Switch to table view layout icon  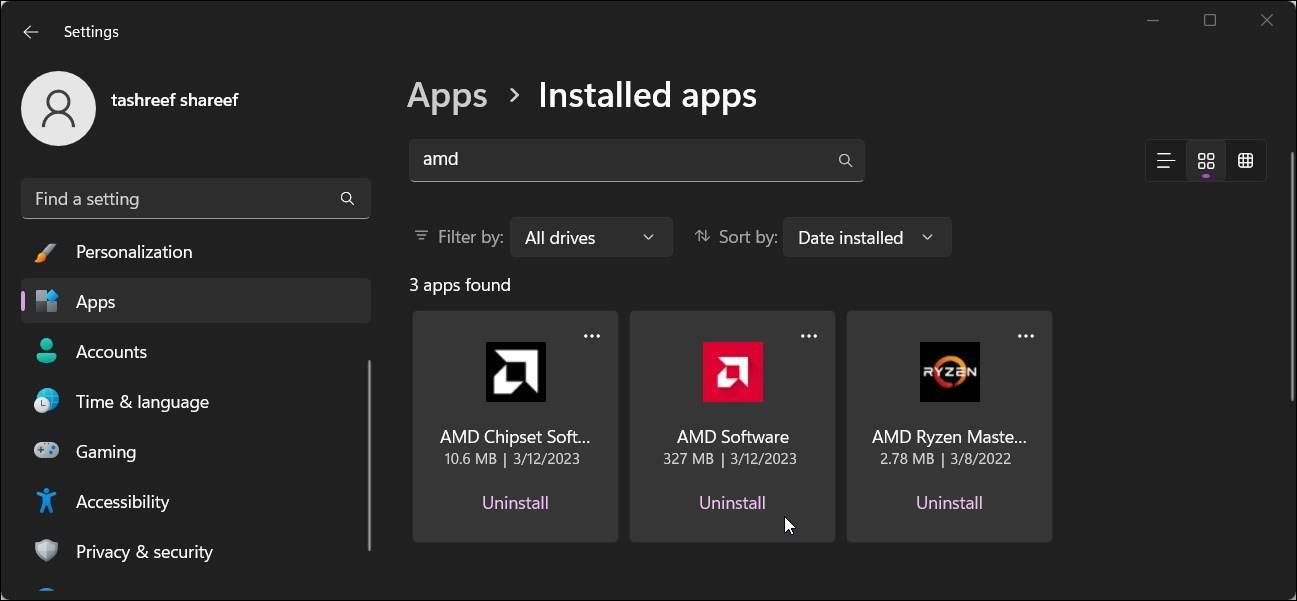(x=1246, y=161)
